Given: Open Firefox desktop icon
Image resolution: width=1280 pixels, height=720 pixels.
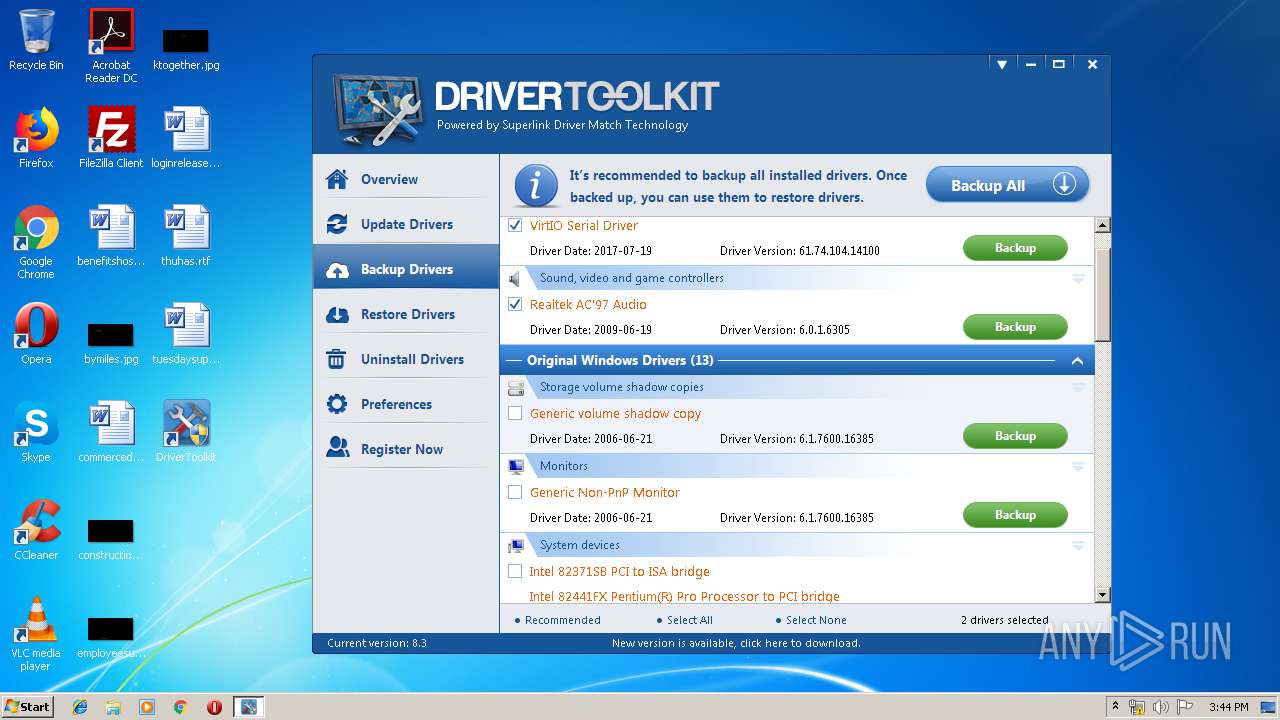Looking at the screenshot, I should click(x=36, y=139).
